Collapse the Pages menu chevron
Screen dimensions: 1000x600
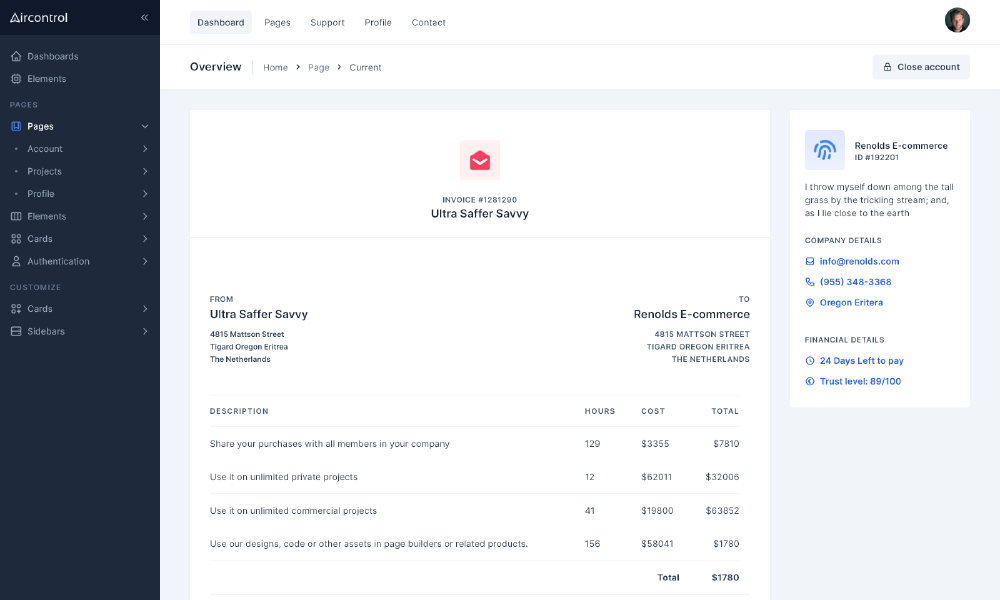coord(145,126)
